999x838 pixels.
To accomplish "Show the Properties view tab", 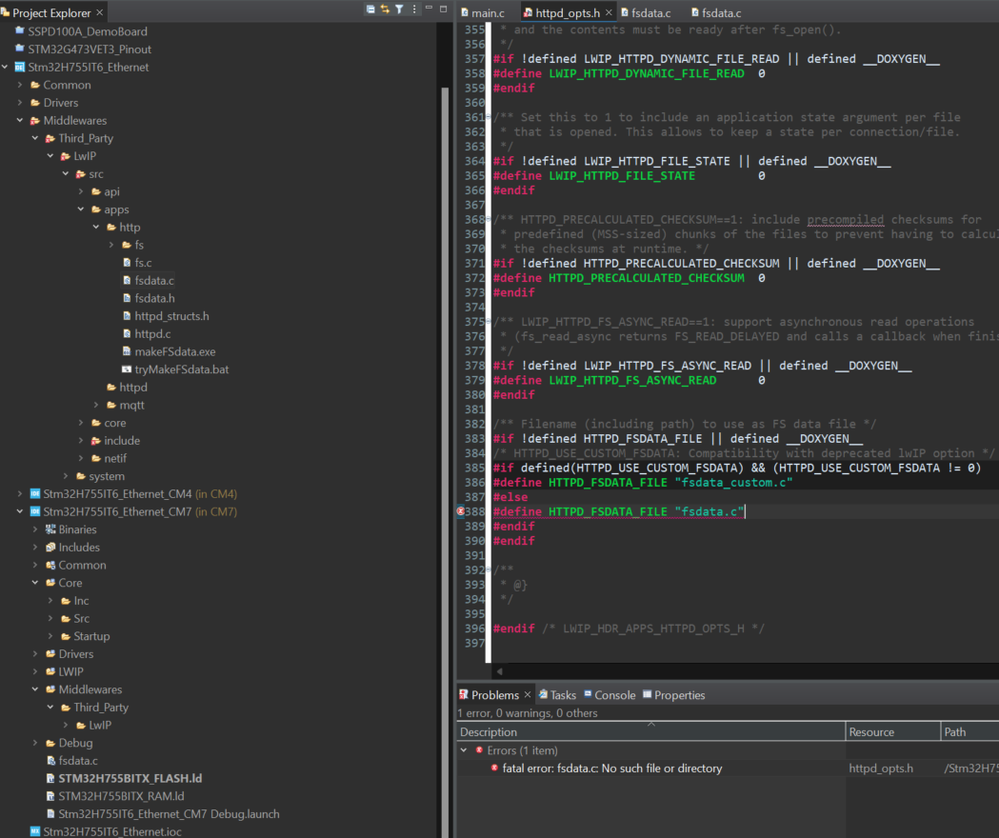I will point(679,695).
